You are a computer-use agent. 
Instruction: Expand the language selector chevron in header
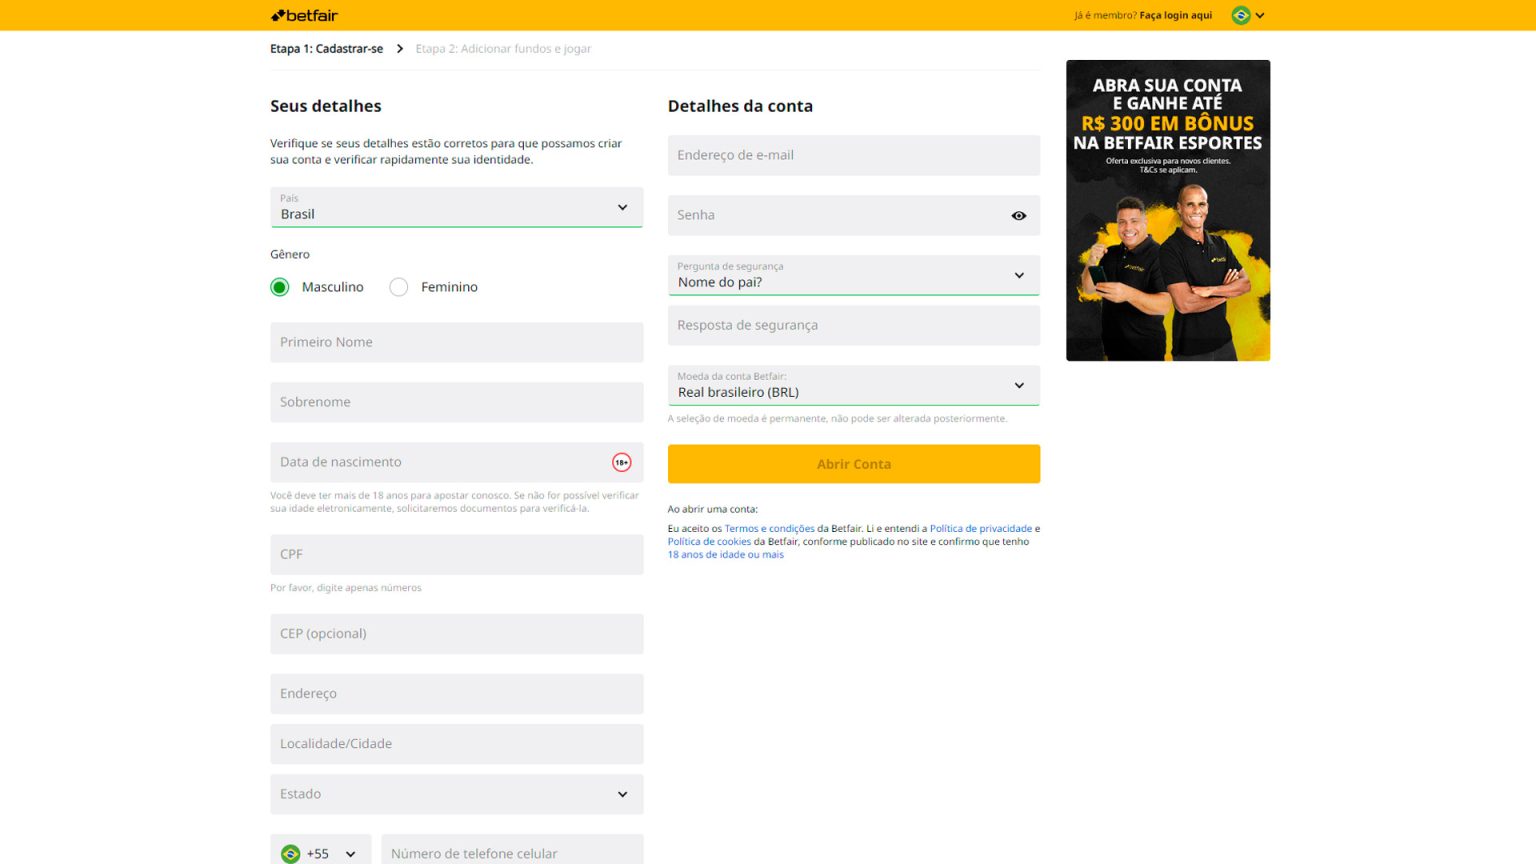click(1260, 15)
